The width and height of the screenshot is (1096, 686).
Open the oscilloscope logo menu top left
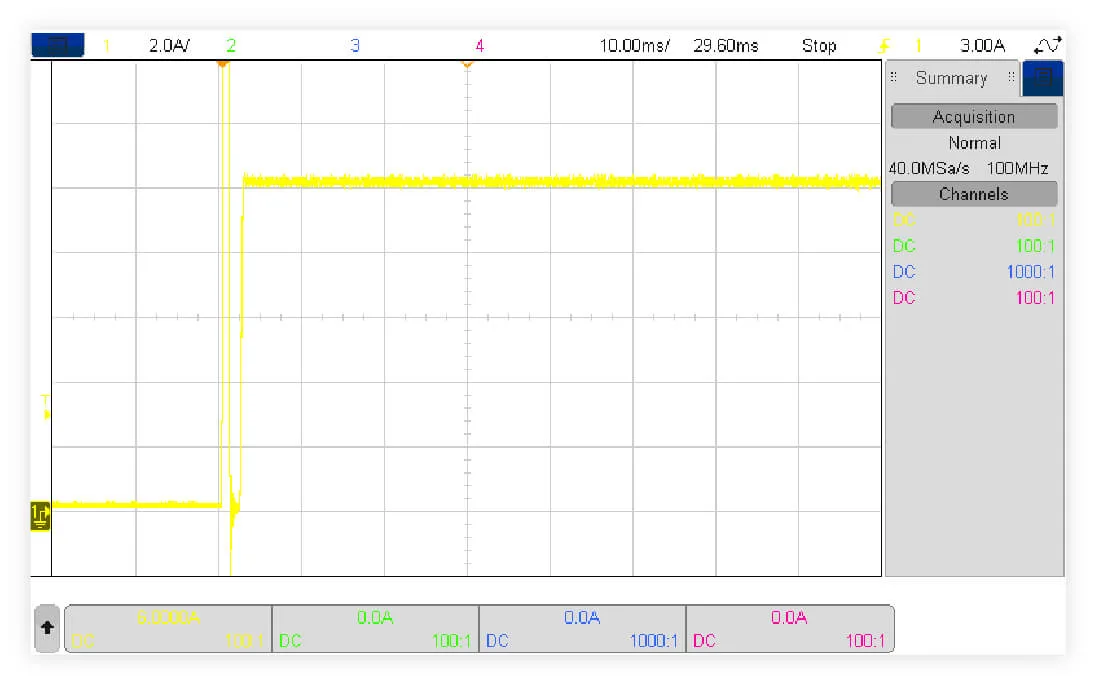(58, 45)
